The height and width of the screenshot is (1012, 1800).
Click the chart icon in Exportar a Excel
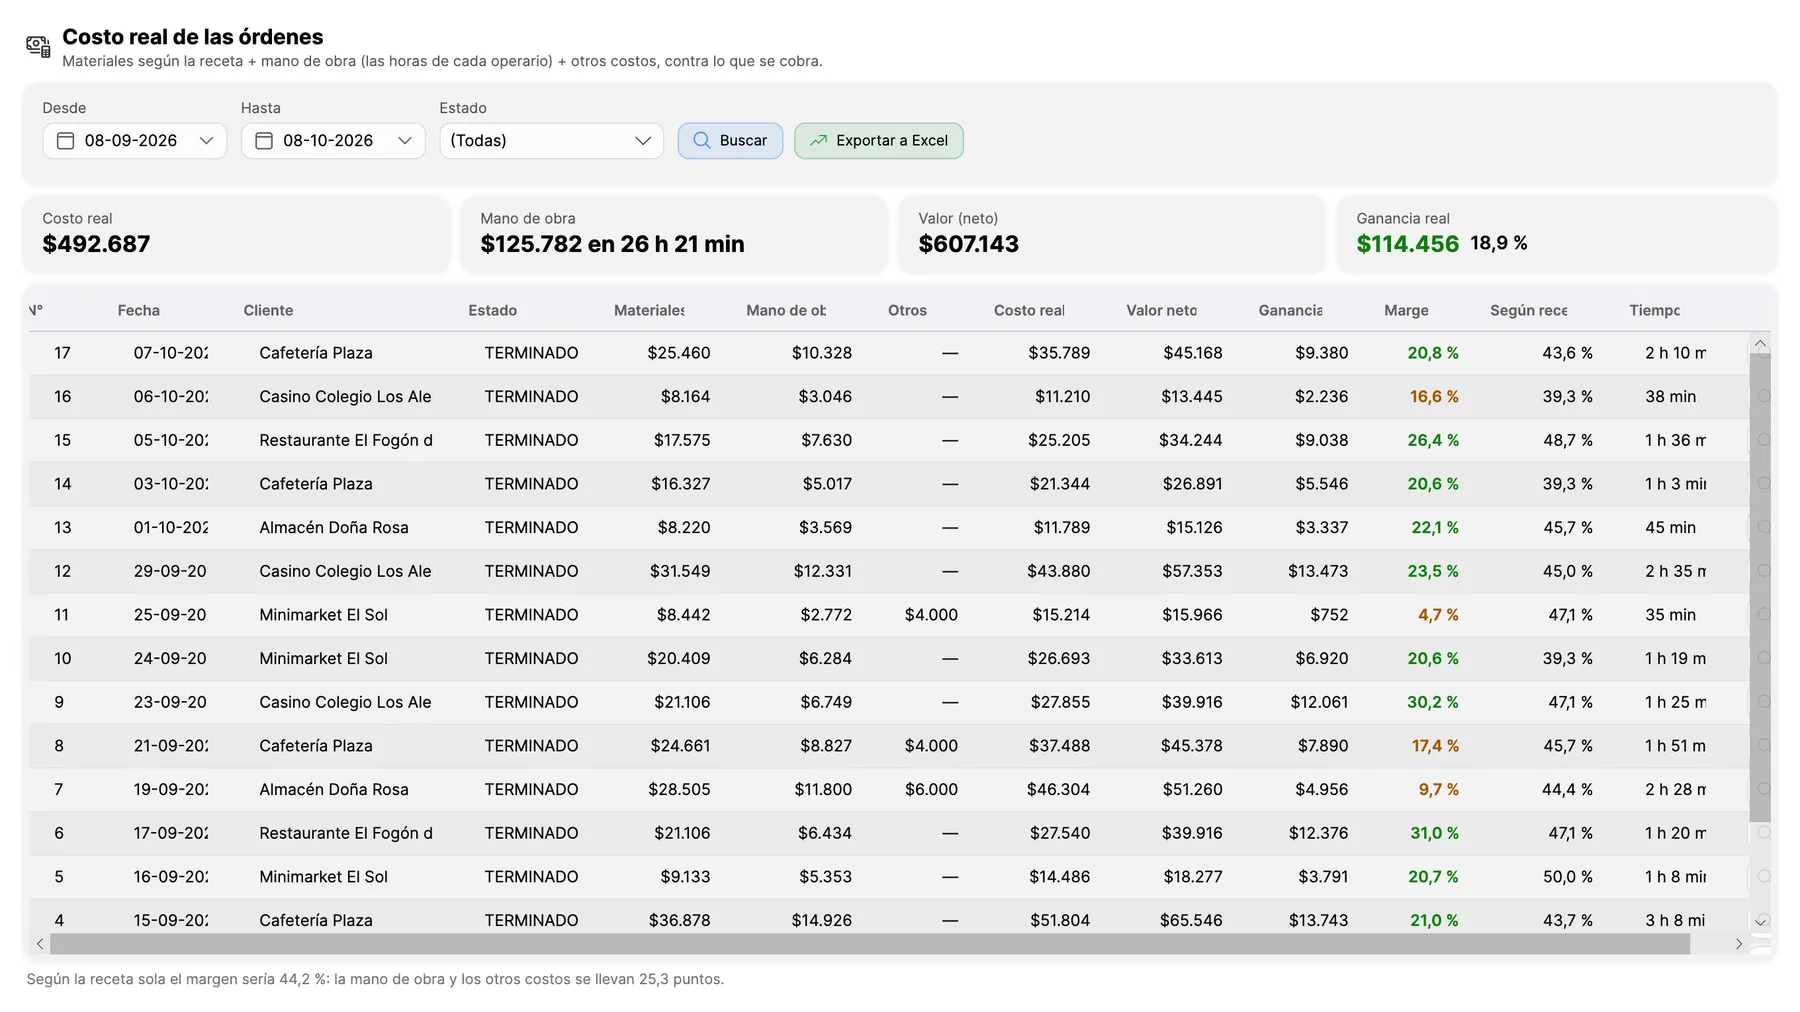click(818, 141)
